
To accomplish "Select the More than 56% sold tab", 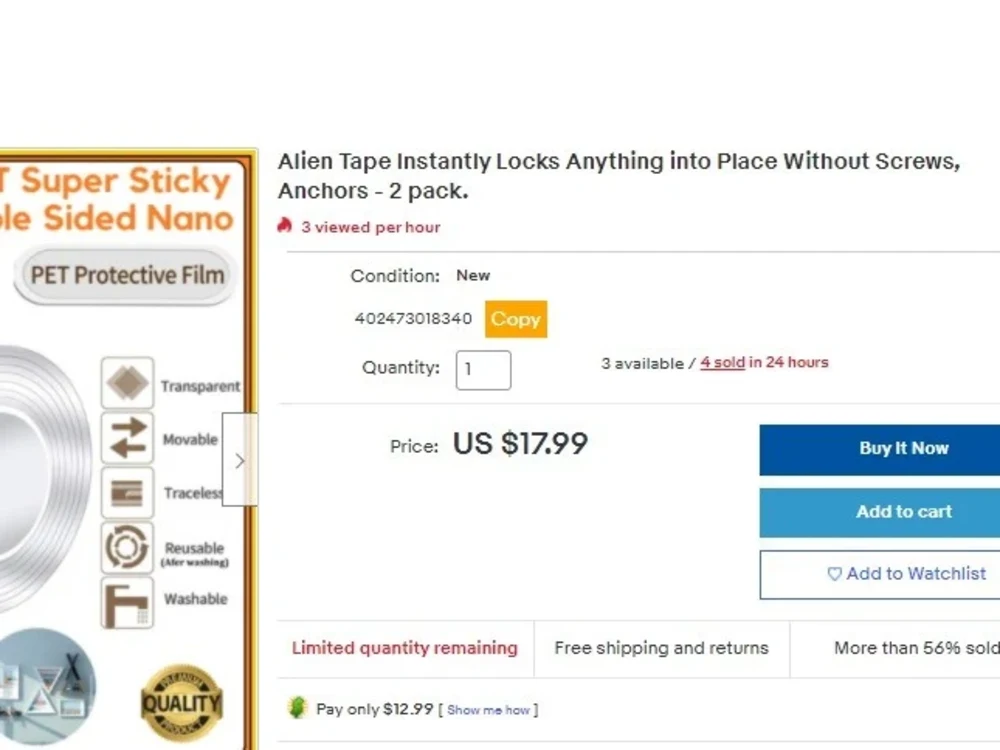I will coord(895,648).
